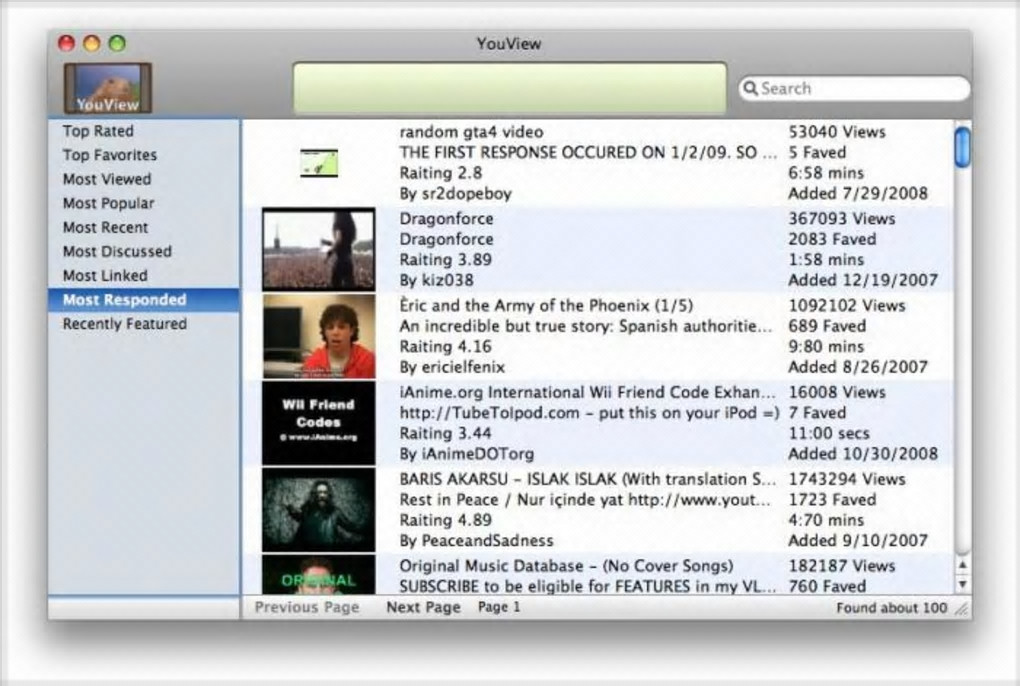Click 'THE FIRST RESPONSE OCCURED' description

(588, 153)
